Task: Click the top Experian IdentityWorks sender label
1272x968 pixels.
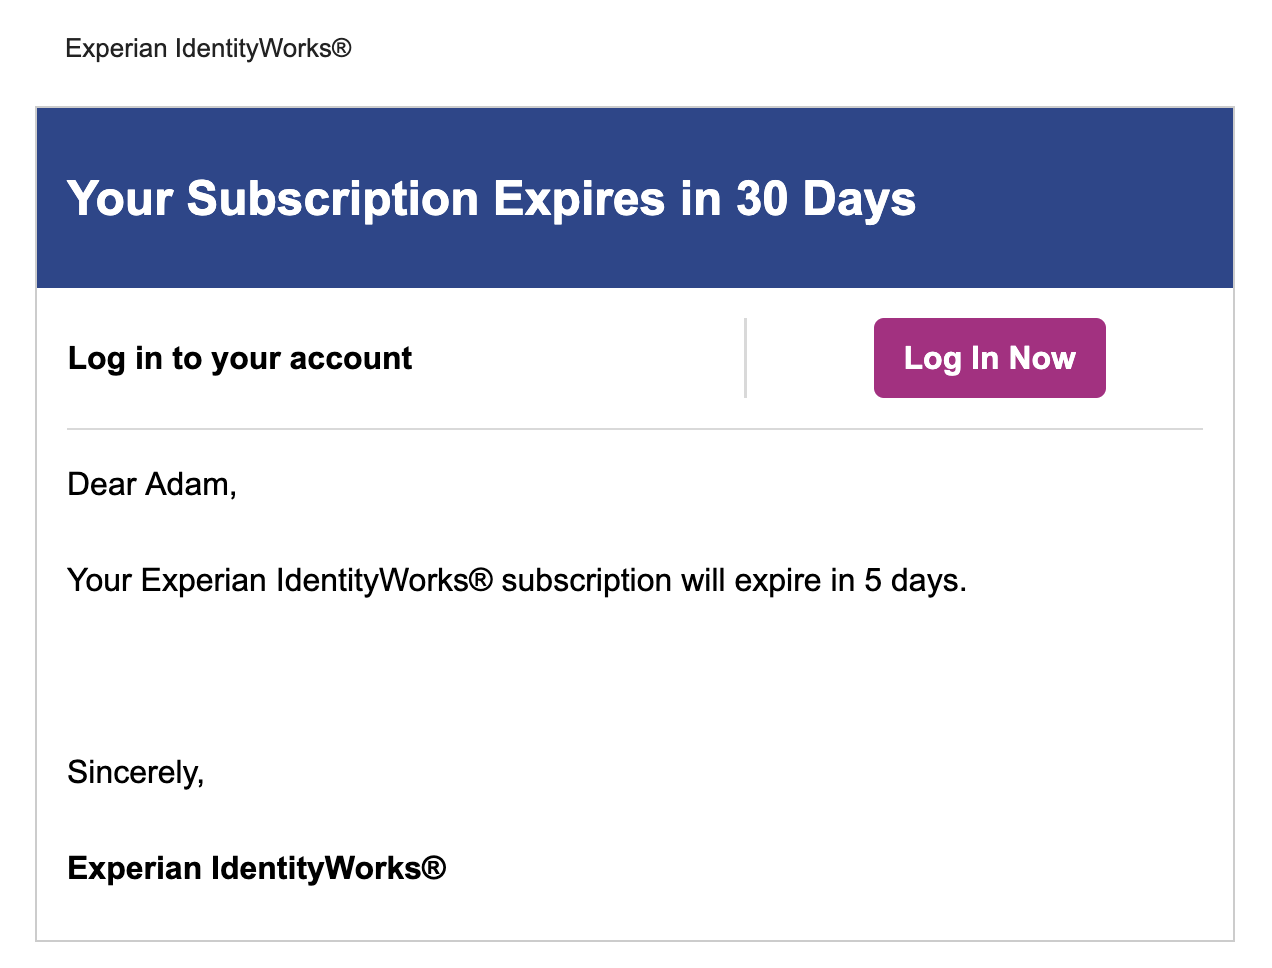Action: [207, 48]
